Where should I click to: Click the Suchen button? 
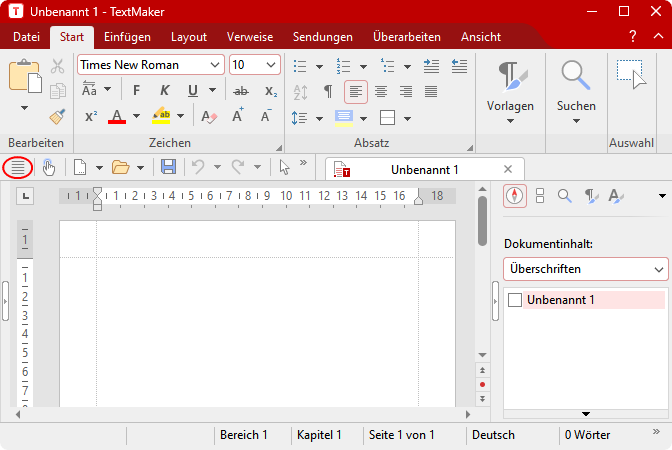pyautogui.click(x=576, y=90)
